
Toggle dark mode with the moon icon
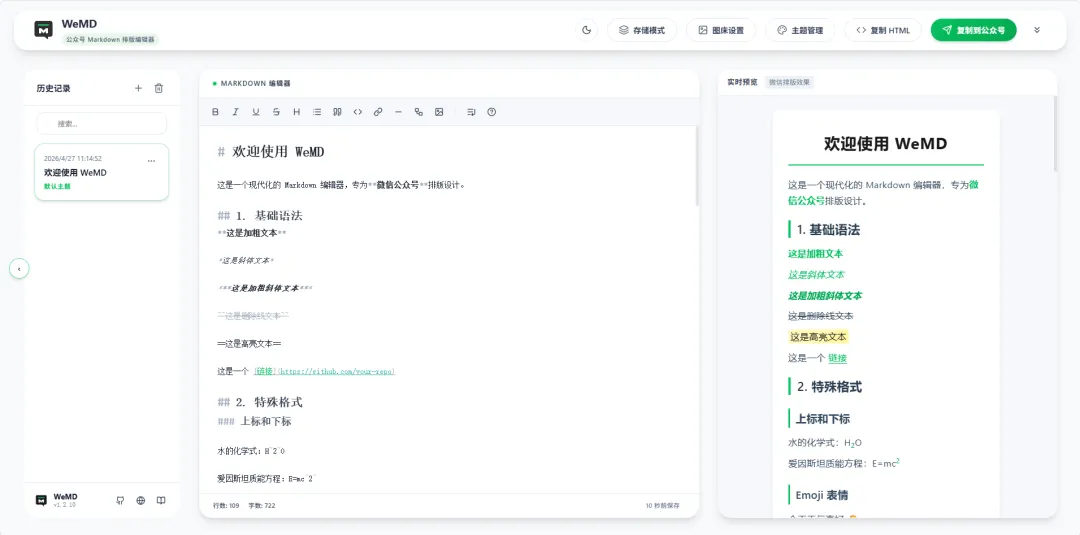pyautogui.click(x=587, y=30)
